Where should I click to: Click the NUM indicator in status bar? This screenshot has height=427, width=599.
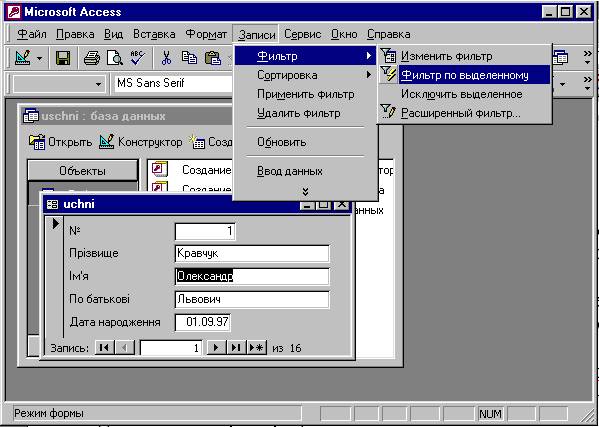pos(491,414)
